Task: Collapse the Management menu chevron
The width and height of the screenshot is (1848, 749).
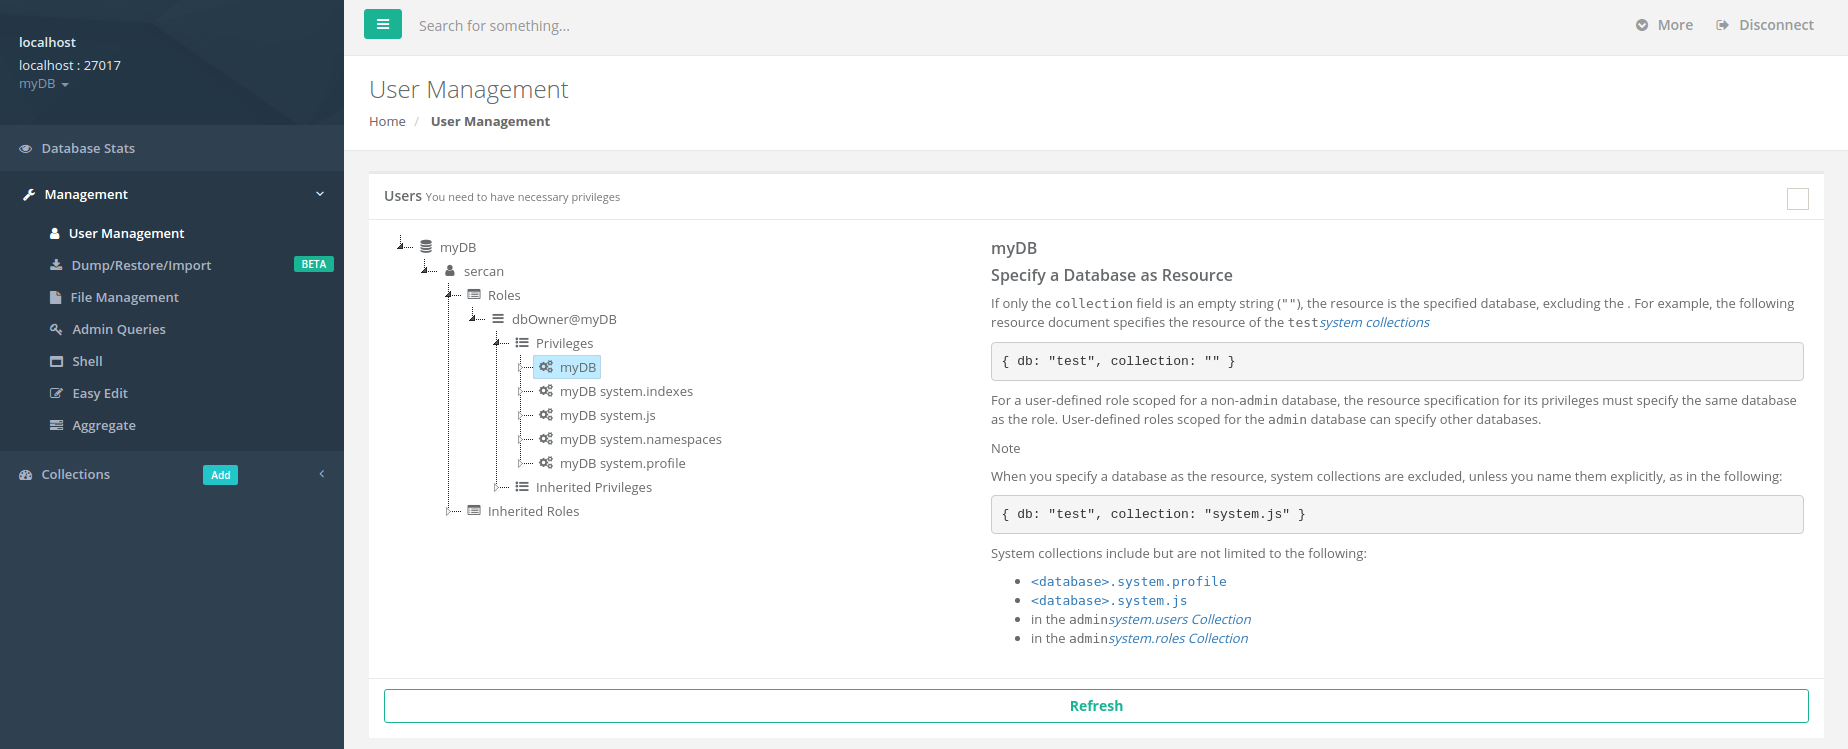Action: [320, 194]
